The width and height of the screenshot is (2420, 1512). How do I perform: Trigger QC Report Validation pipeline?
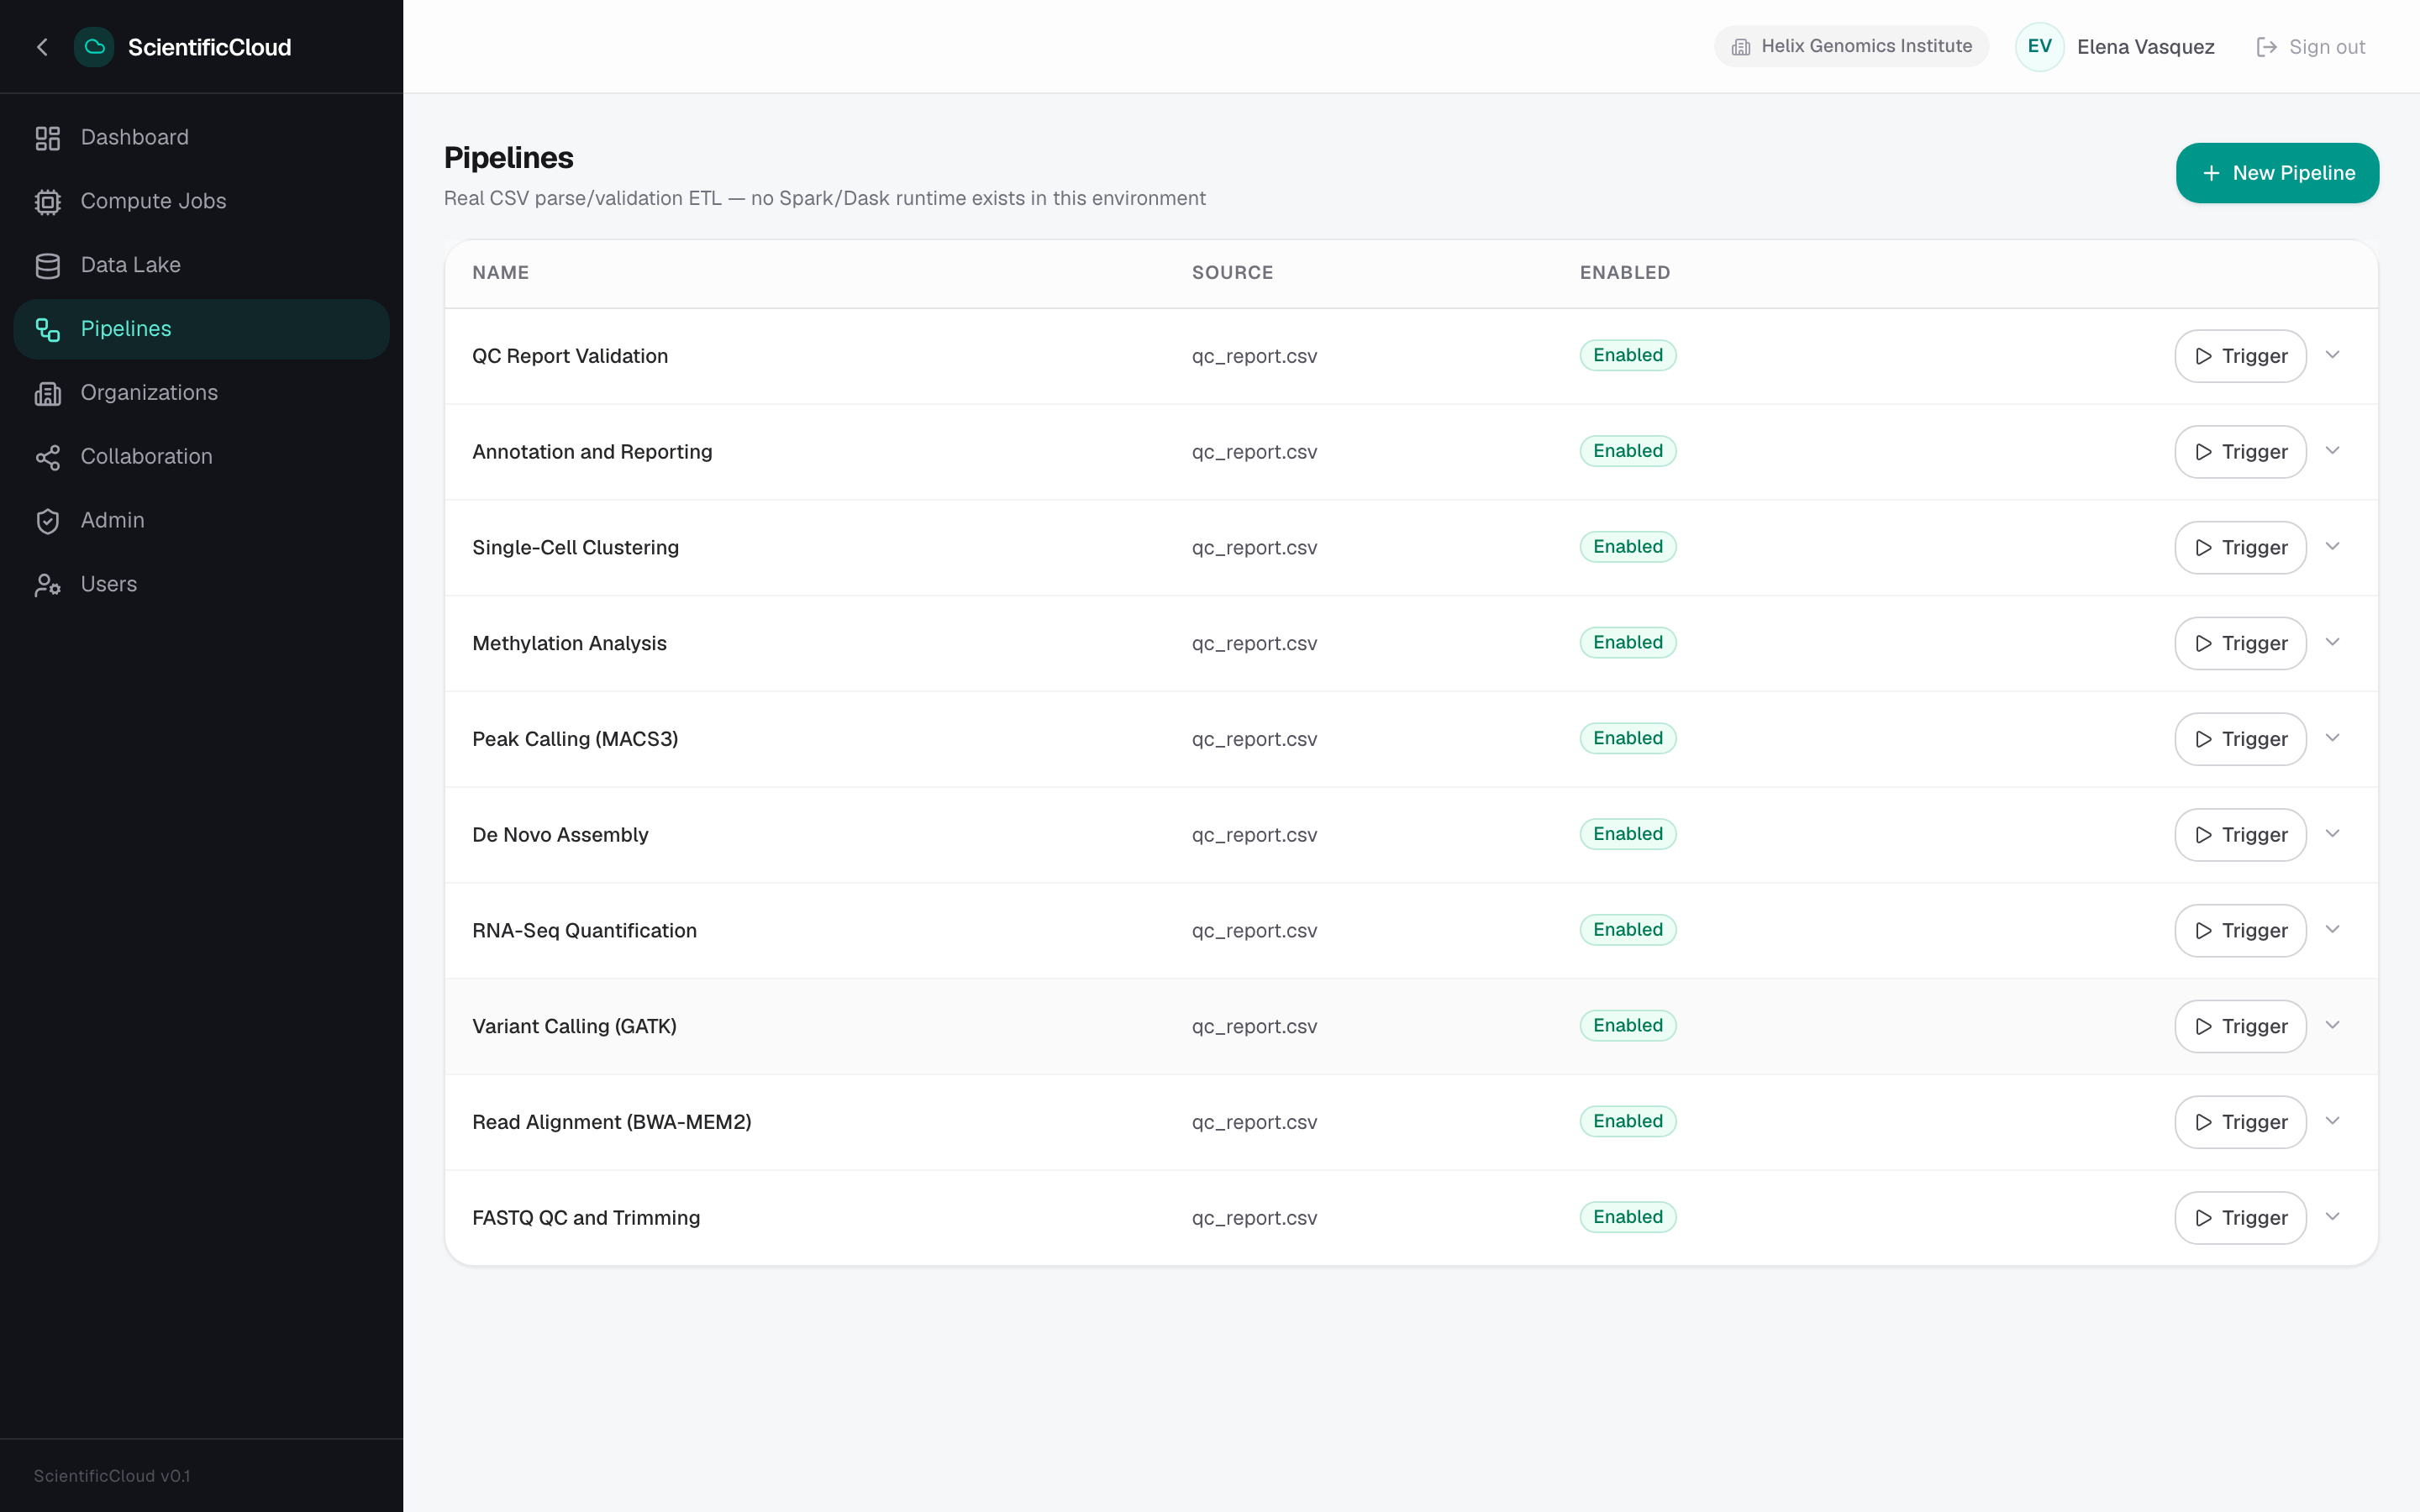point(2240,356)
